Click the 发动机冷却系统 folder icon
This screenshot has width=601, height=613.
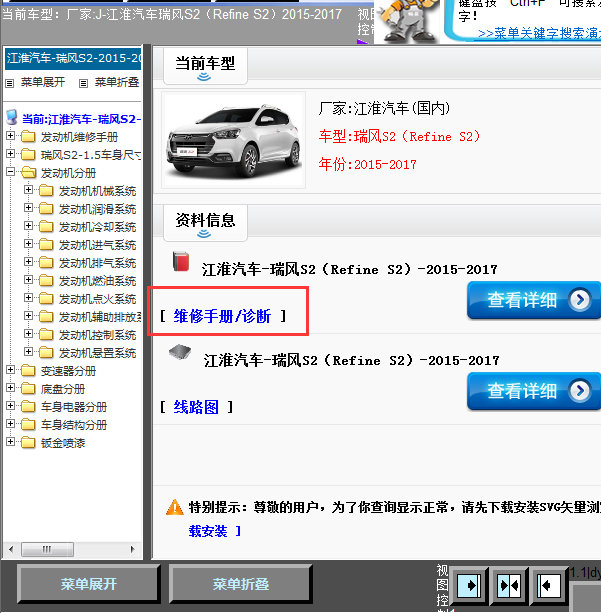pos(46,226)
